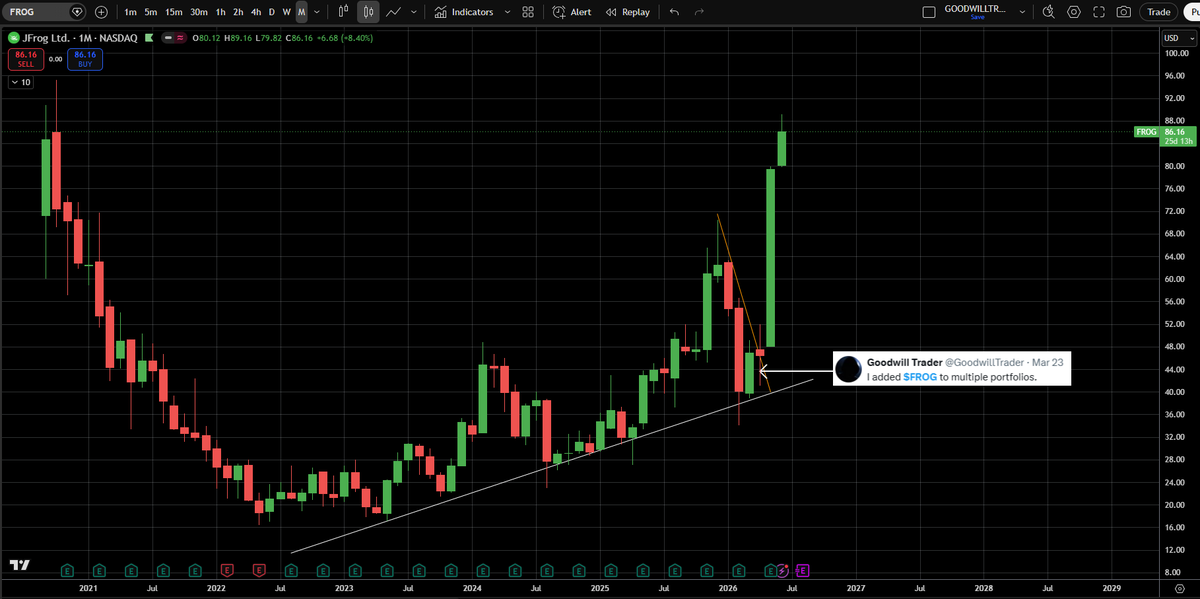Switch to the D daily timeframe
This screenshot has height=599, width=1200.
tap(272, 12)
